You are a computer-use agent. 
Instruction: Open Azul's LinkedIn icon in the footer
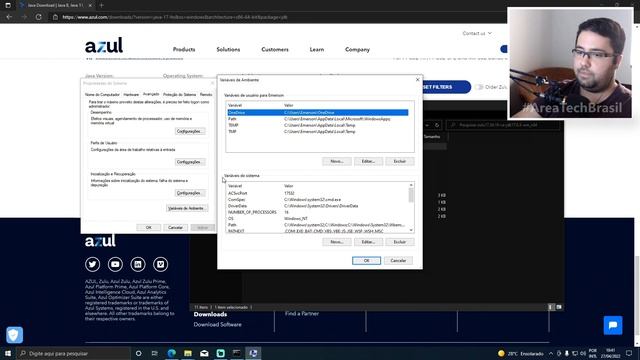click(x=138, y=264)
